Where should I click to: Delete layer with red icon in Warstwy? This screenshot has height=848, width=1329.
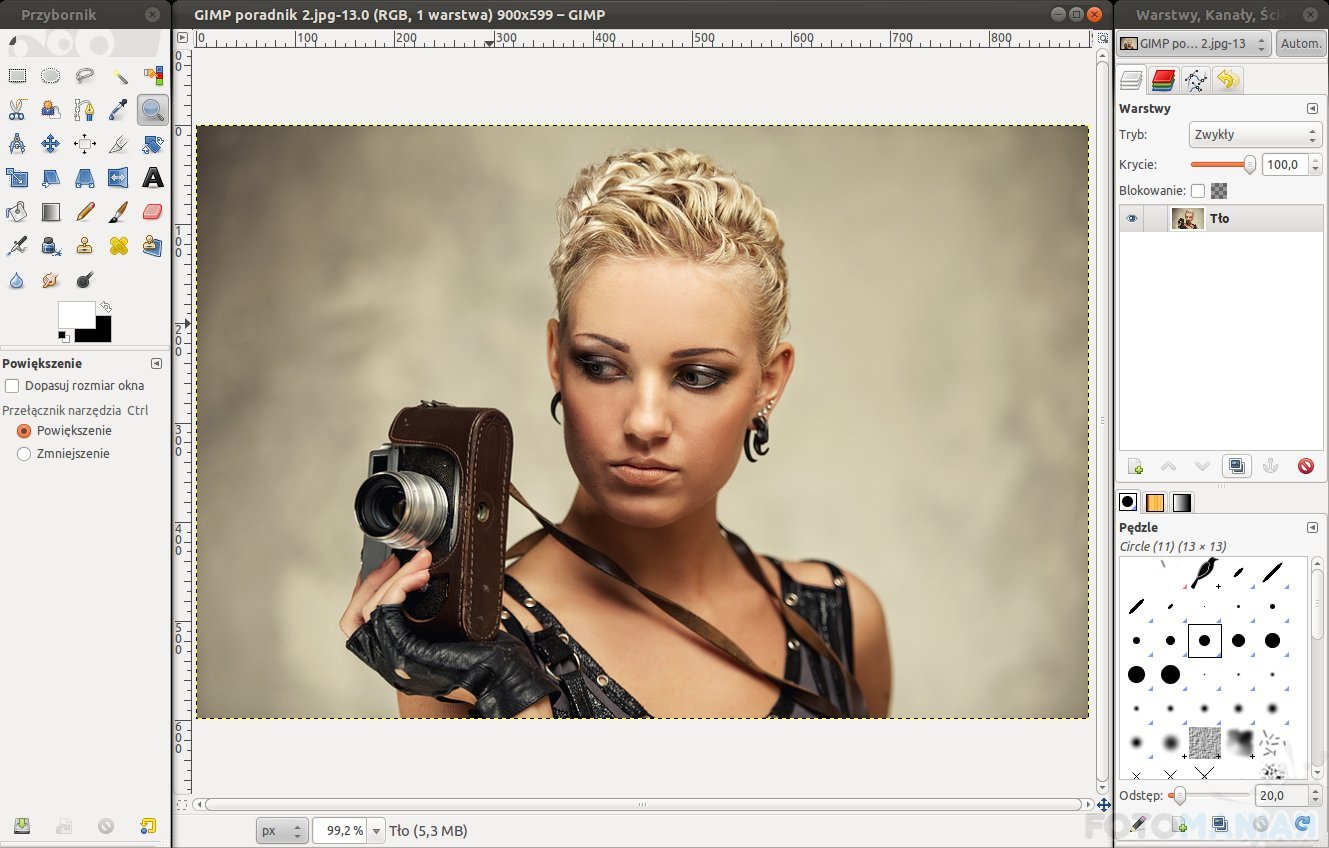pyautogui.click(x=1305, y=466)
